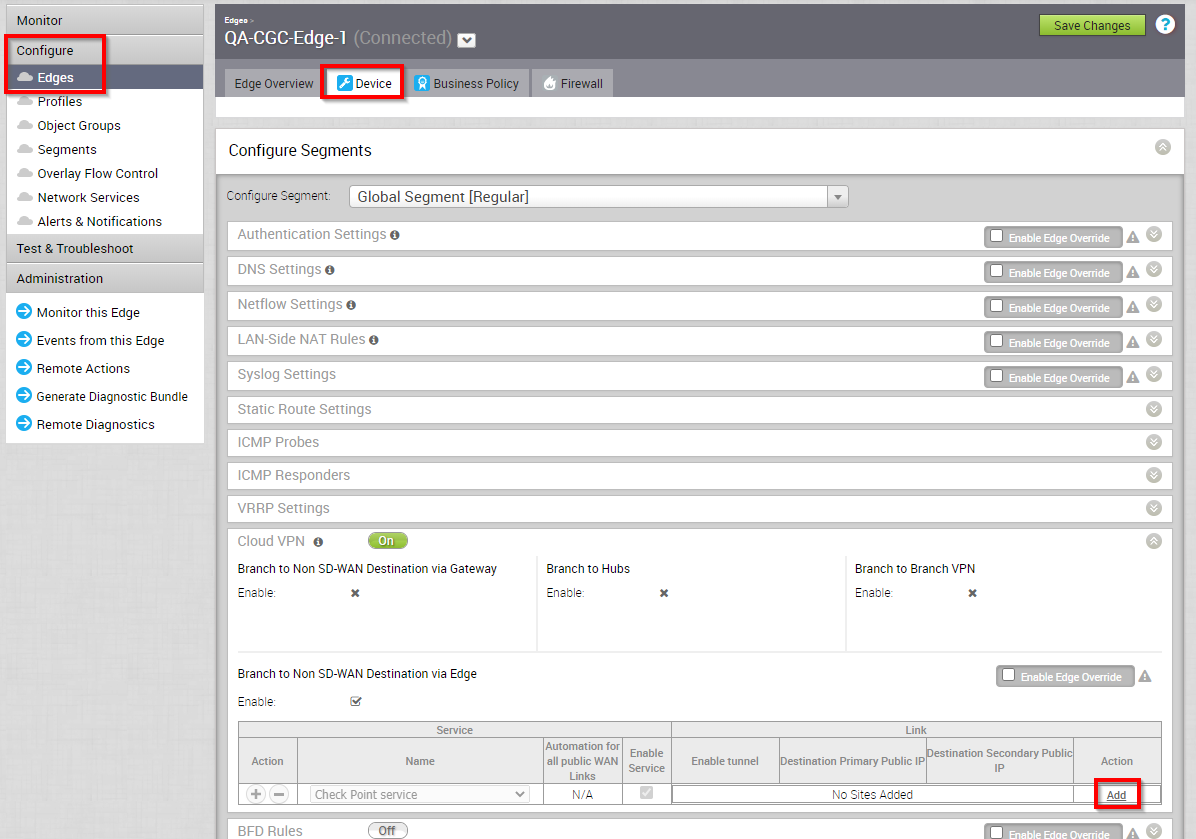The width and height of the screenshot is (1196, 839).
Task: Open the Generate Diagnostic Bundle link
Action: (x=112, y=396)
